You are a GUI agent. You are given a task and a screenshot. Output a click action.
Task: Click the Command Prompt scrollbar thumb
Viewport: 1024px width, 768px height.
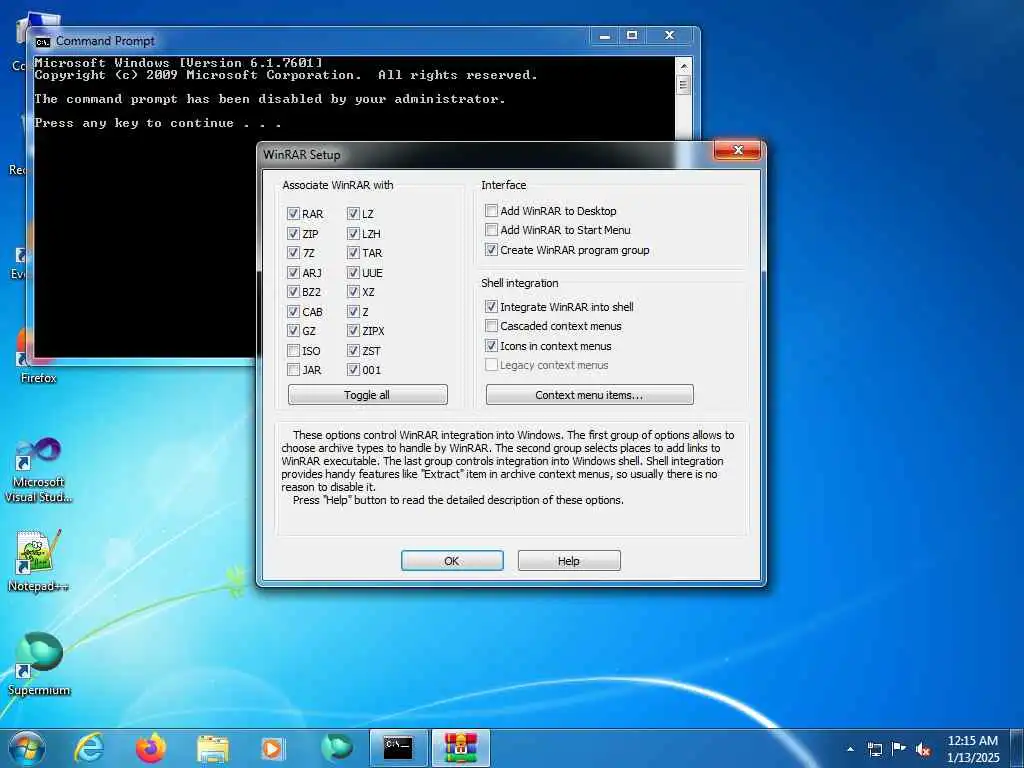pyautogui.click(x=684, y=85)
